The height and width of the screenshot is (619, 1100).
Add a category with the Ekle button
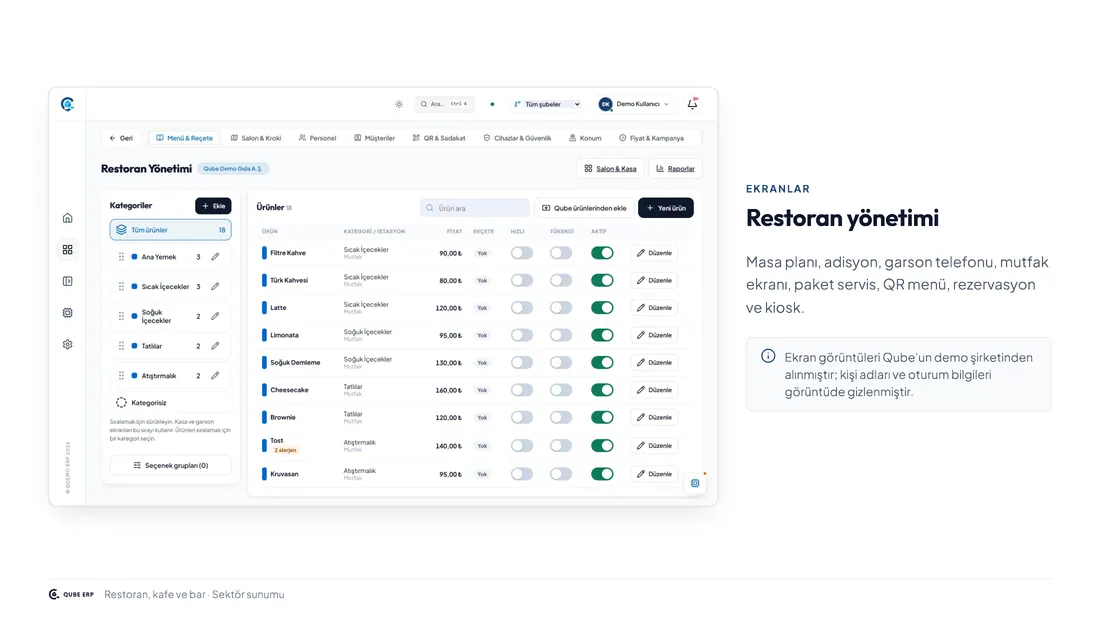pos(213,206)
